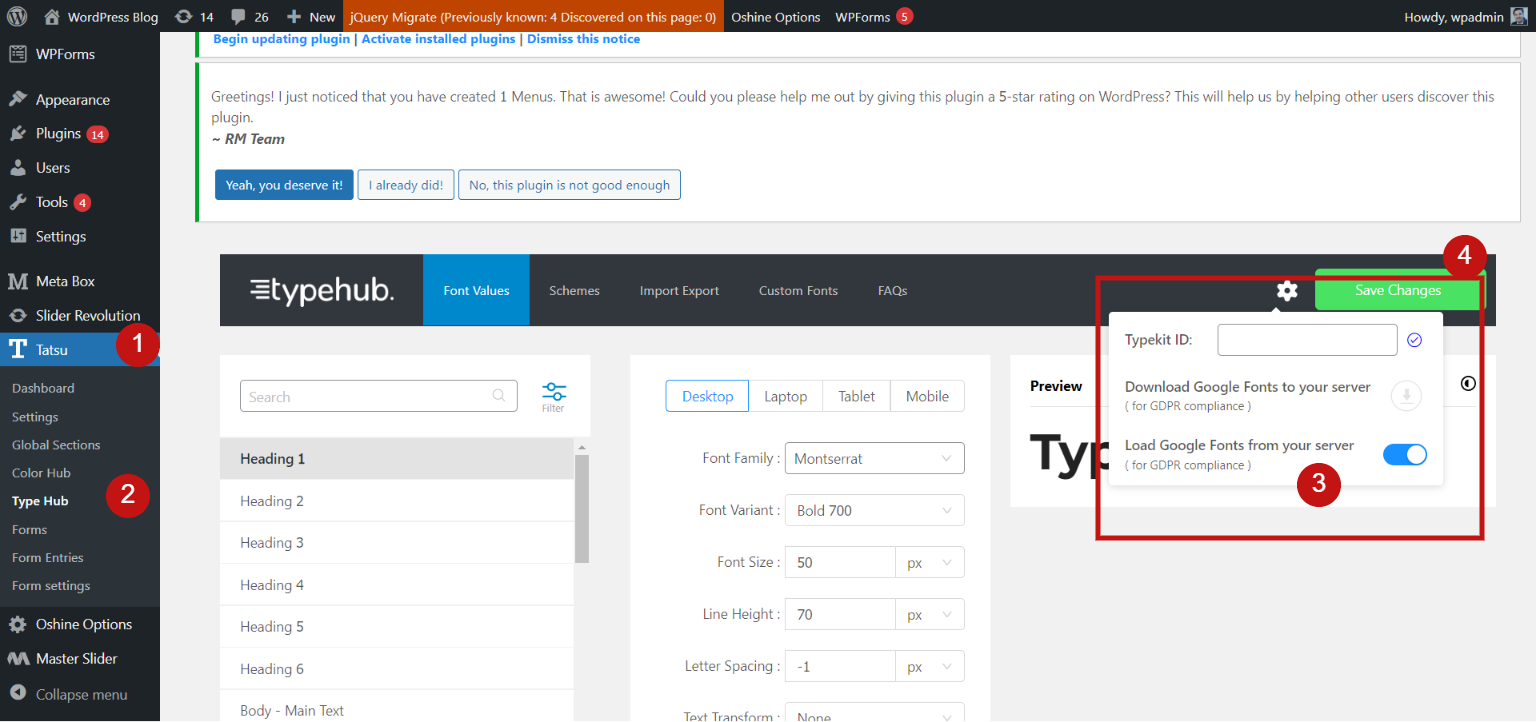The image size is (1536, 722).
Task: Open the Users sidebar menu
Action: click(80, 167)
